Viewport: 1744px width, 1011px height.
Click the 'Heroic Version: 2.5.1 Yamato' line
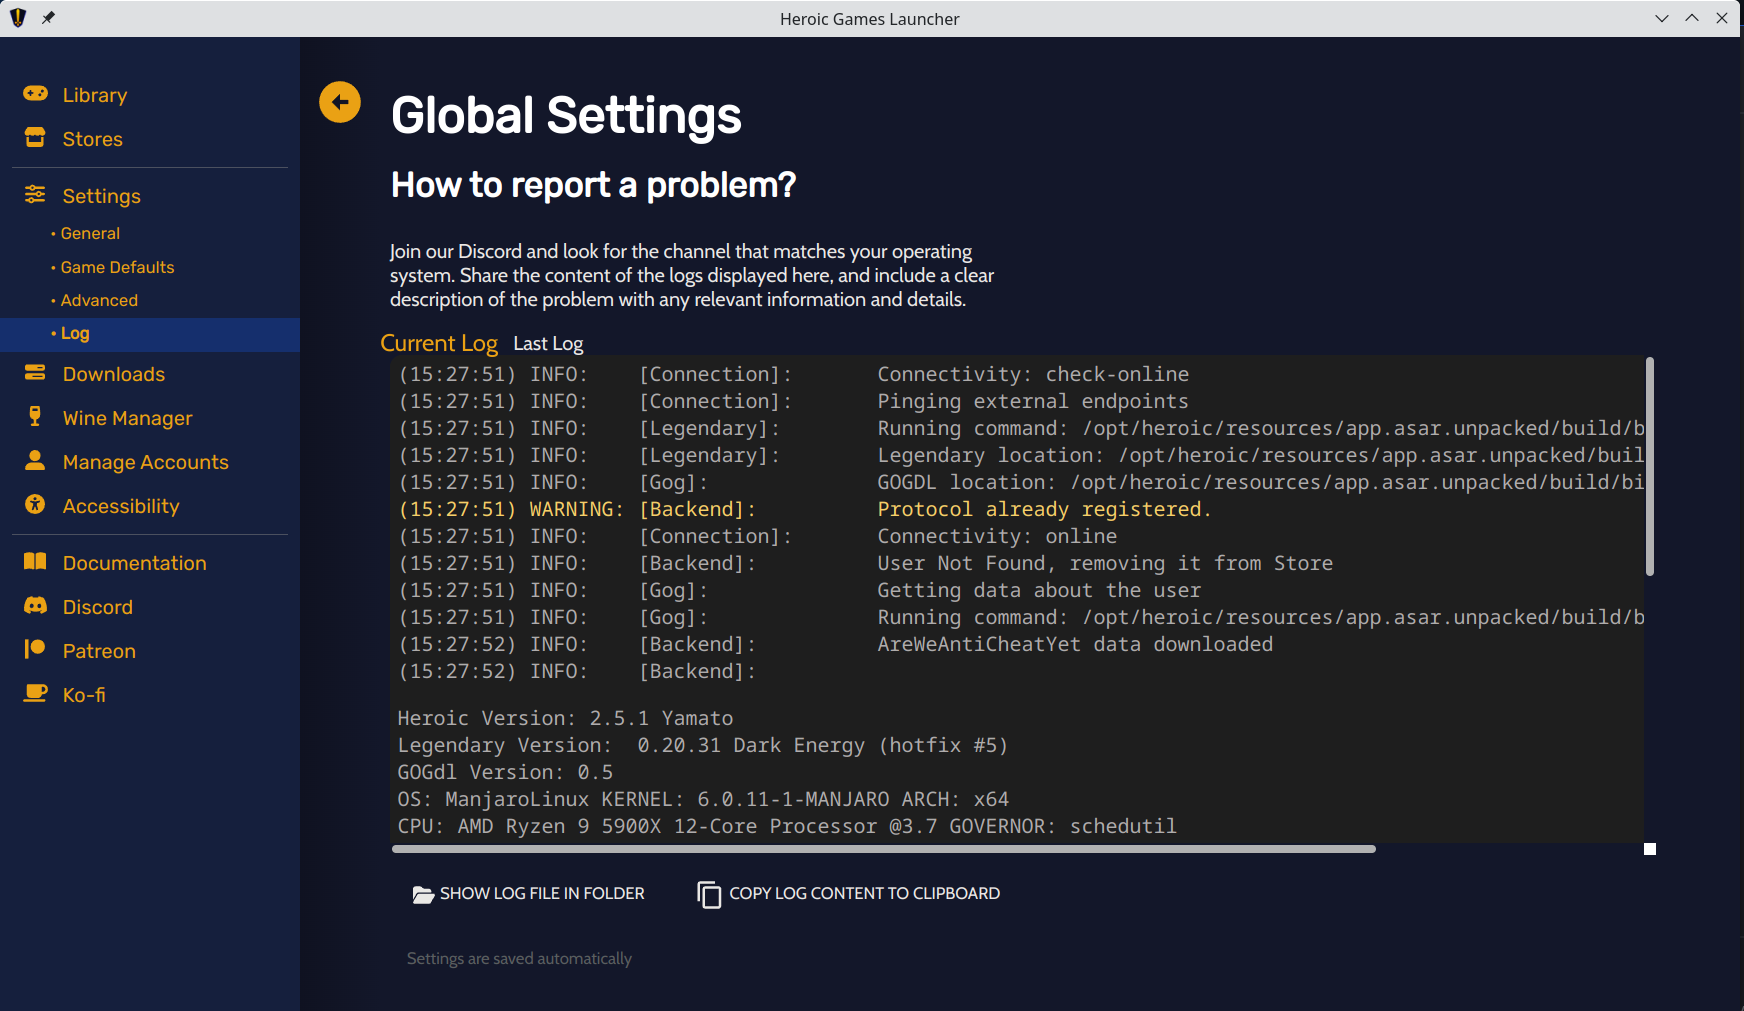(565, 718)
